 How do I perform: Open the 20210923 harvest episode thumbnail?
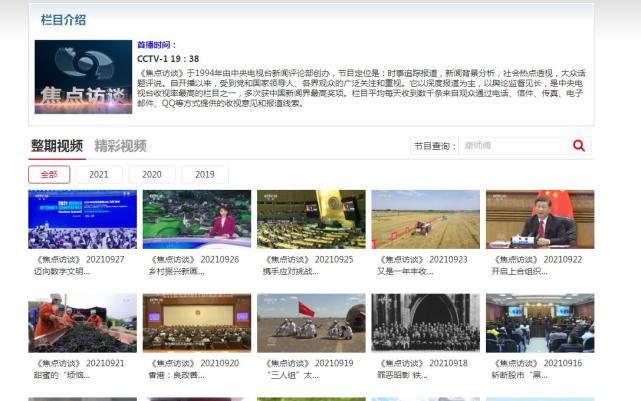tap(425, 219)
